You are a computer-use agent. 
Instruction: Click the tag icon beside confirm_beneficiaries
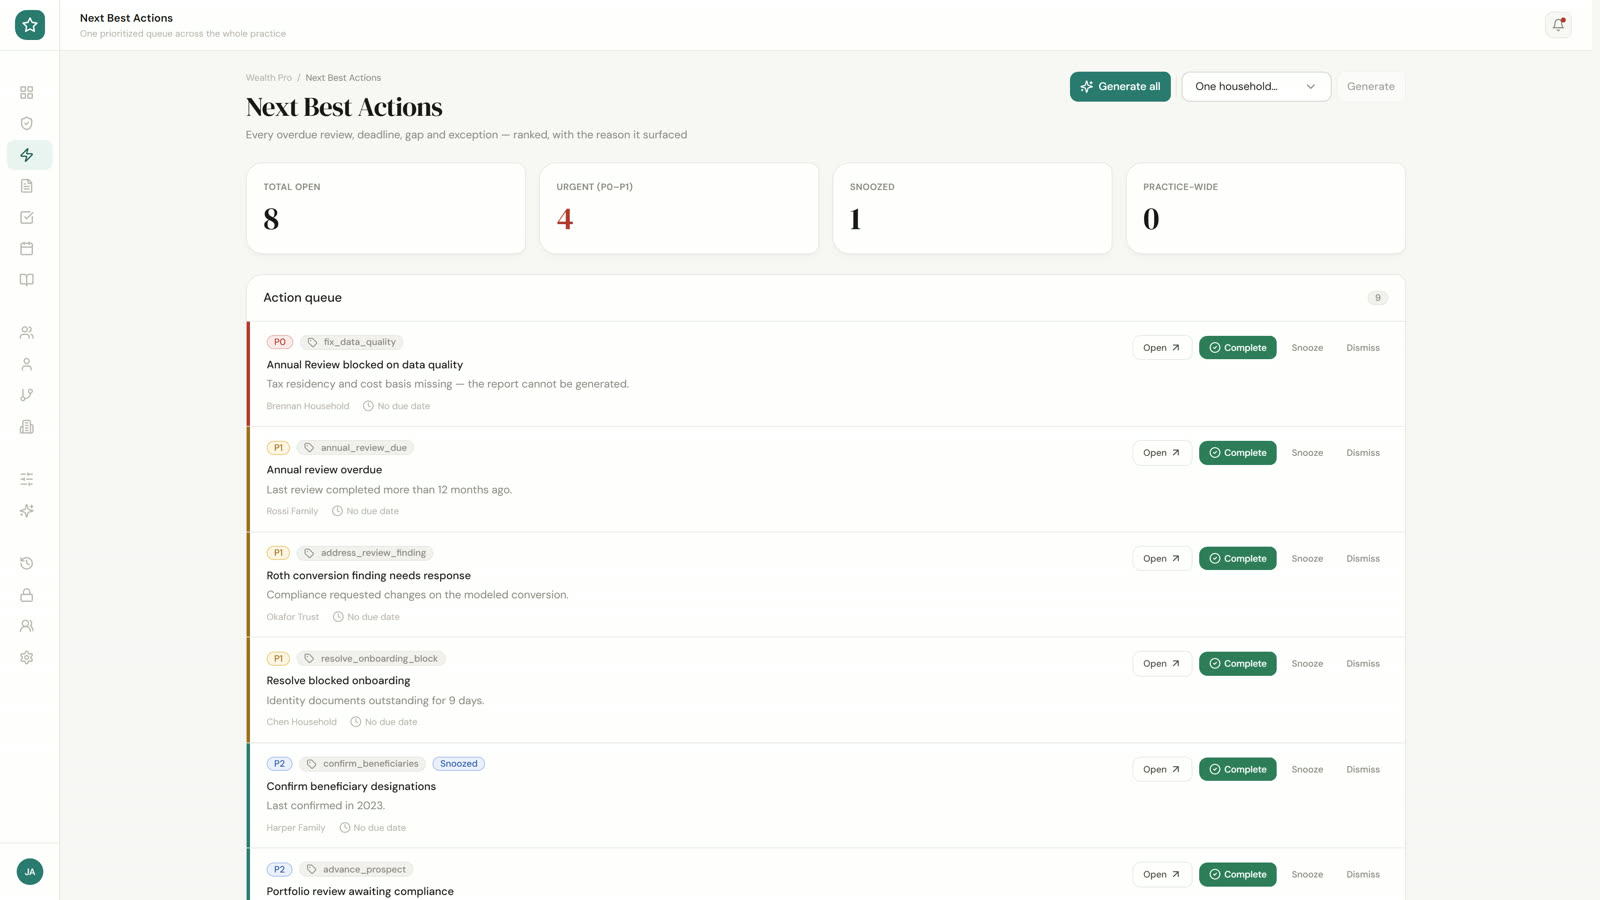[311, 764]
